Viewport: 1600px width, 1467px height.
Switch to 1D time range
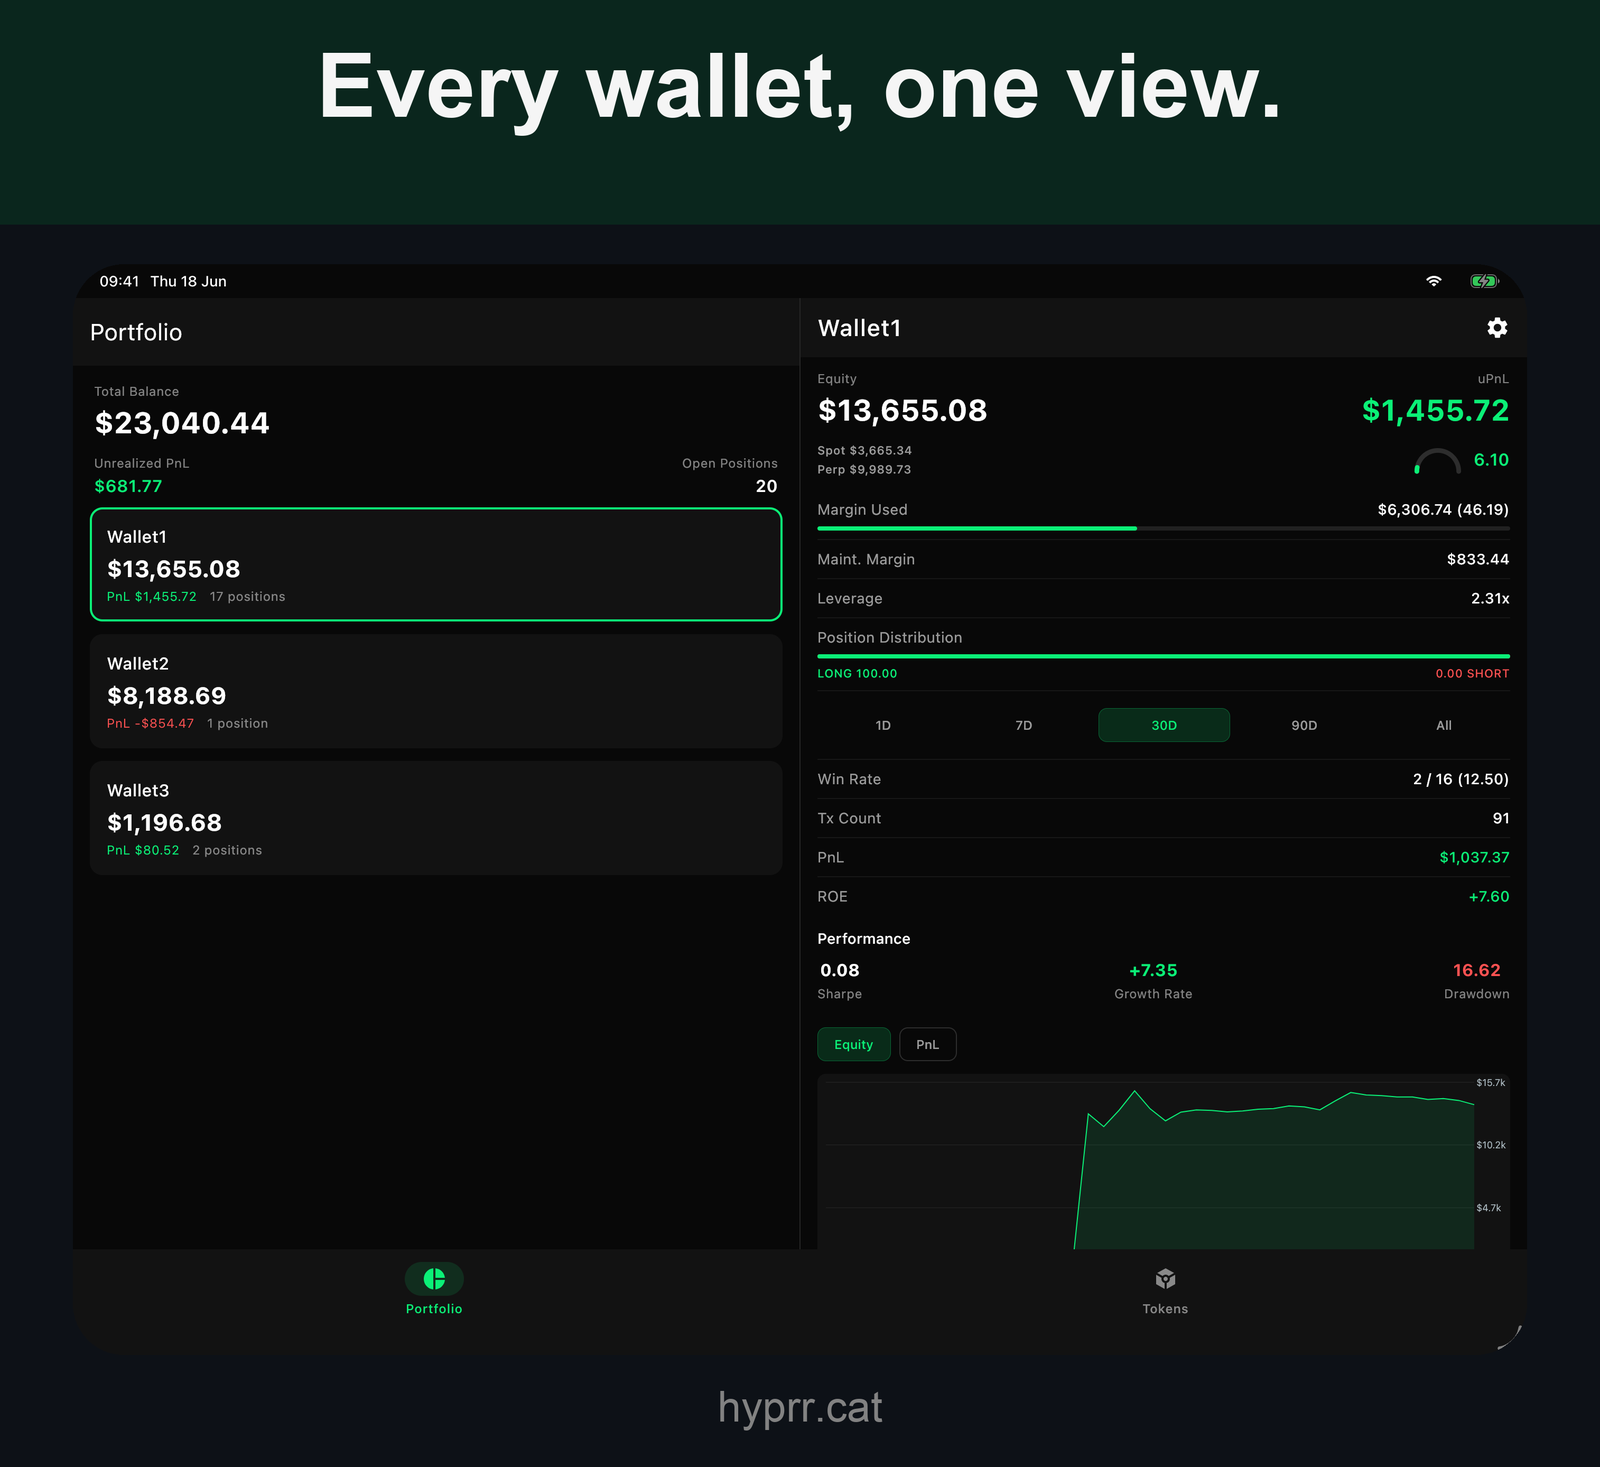point(883,725)
